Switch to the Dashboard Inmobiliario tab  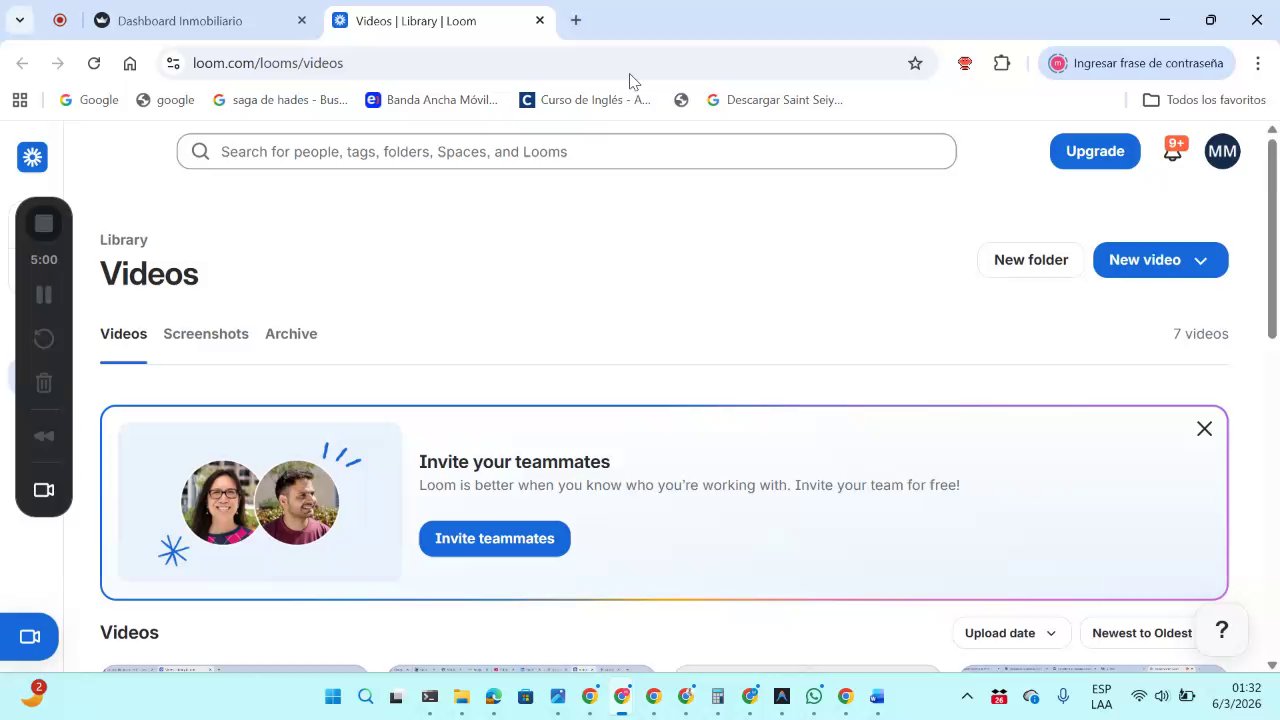click(x=200, y=20)
